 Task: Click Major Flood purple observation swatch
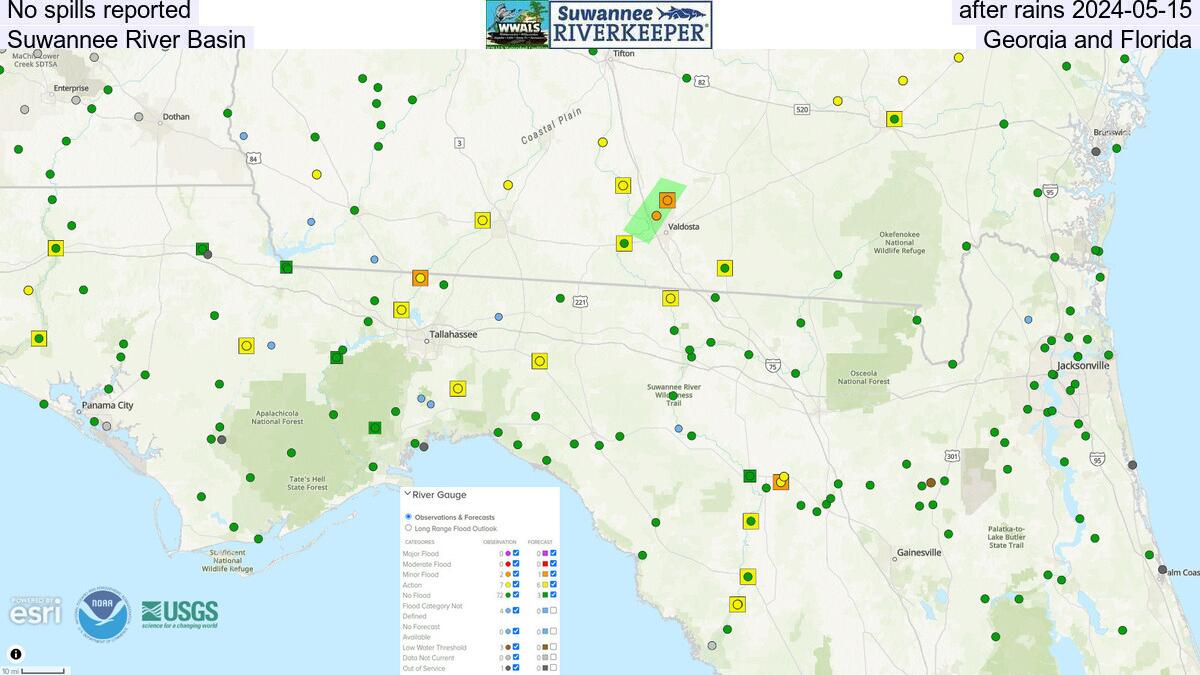[x=508, y=553]
